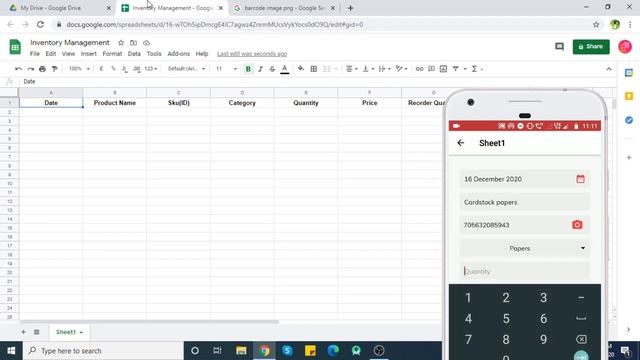Open the Edit menu

[x=51, y=53]
